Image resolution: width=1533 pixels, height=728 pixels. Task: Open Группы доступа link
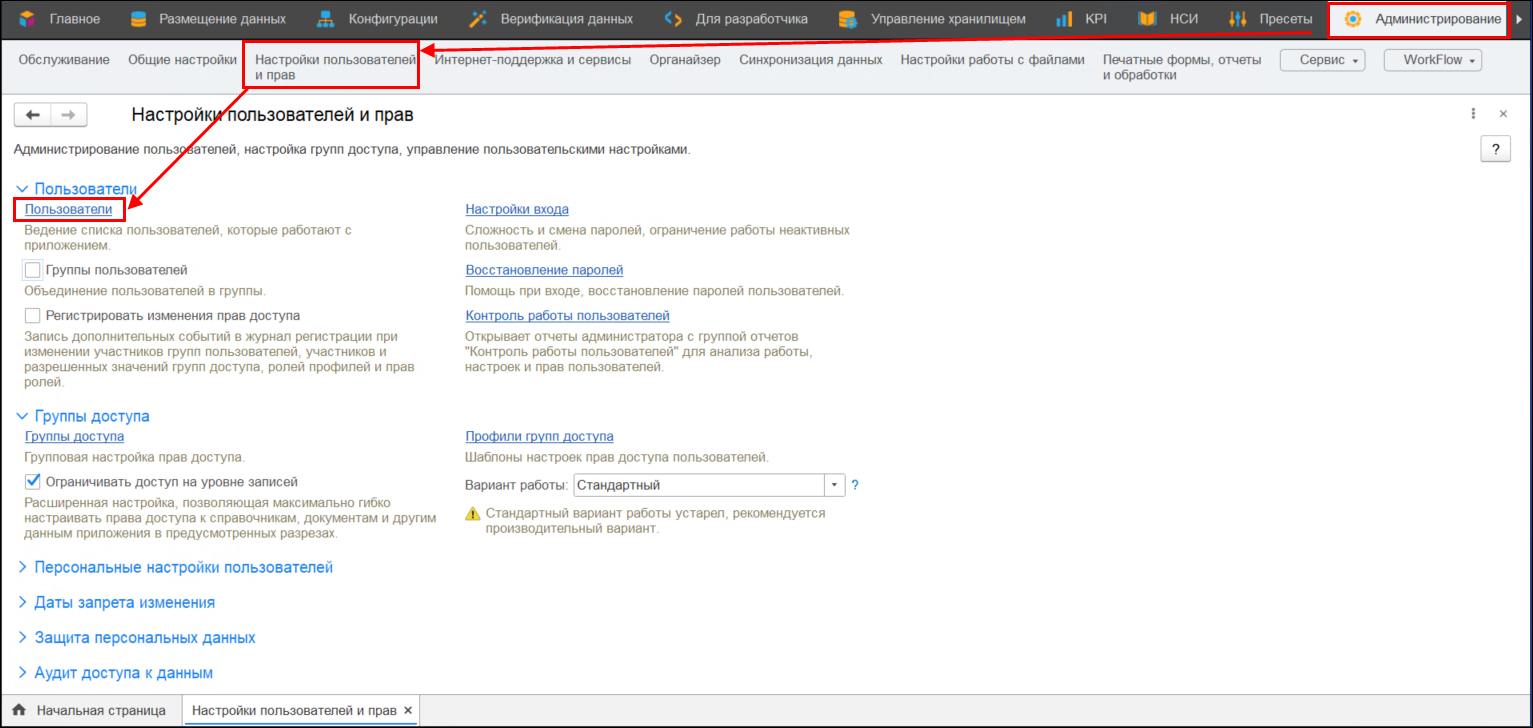(74, 436)
